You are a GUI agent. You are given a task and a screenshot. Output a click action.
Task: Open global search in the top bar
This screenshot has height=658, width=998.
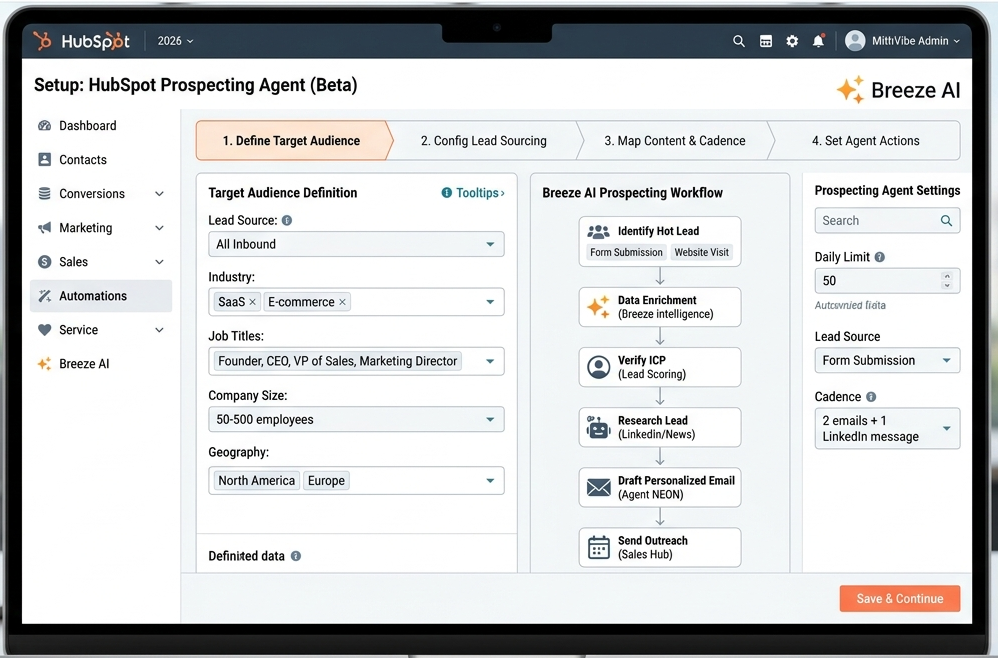739,41
